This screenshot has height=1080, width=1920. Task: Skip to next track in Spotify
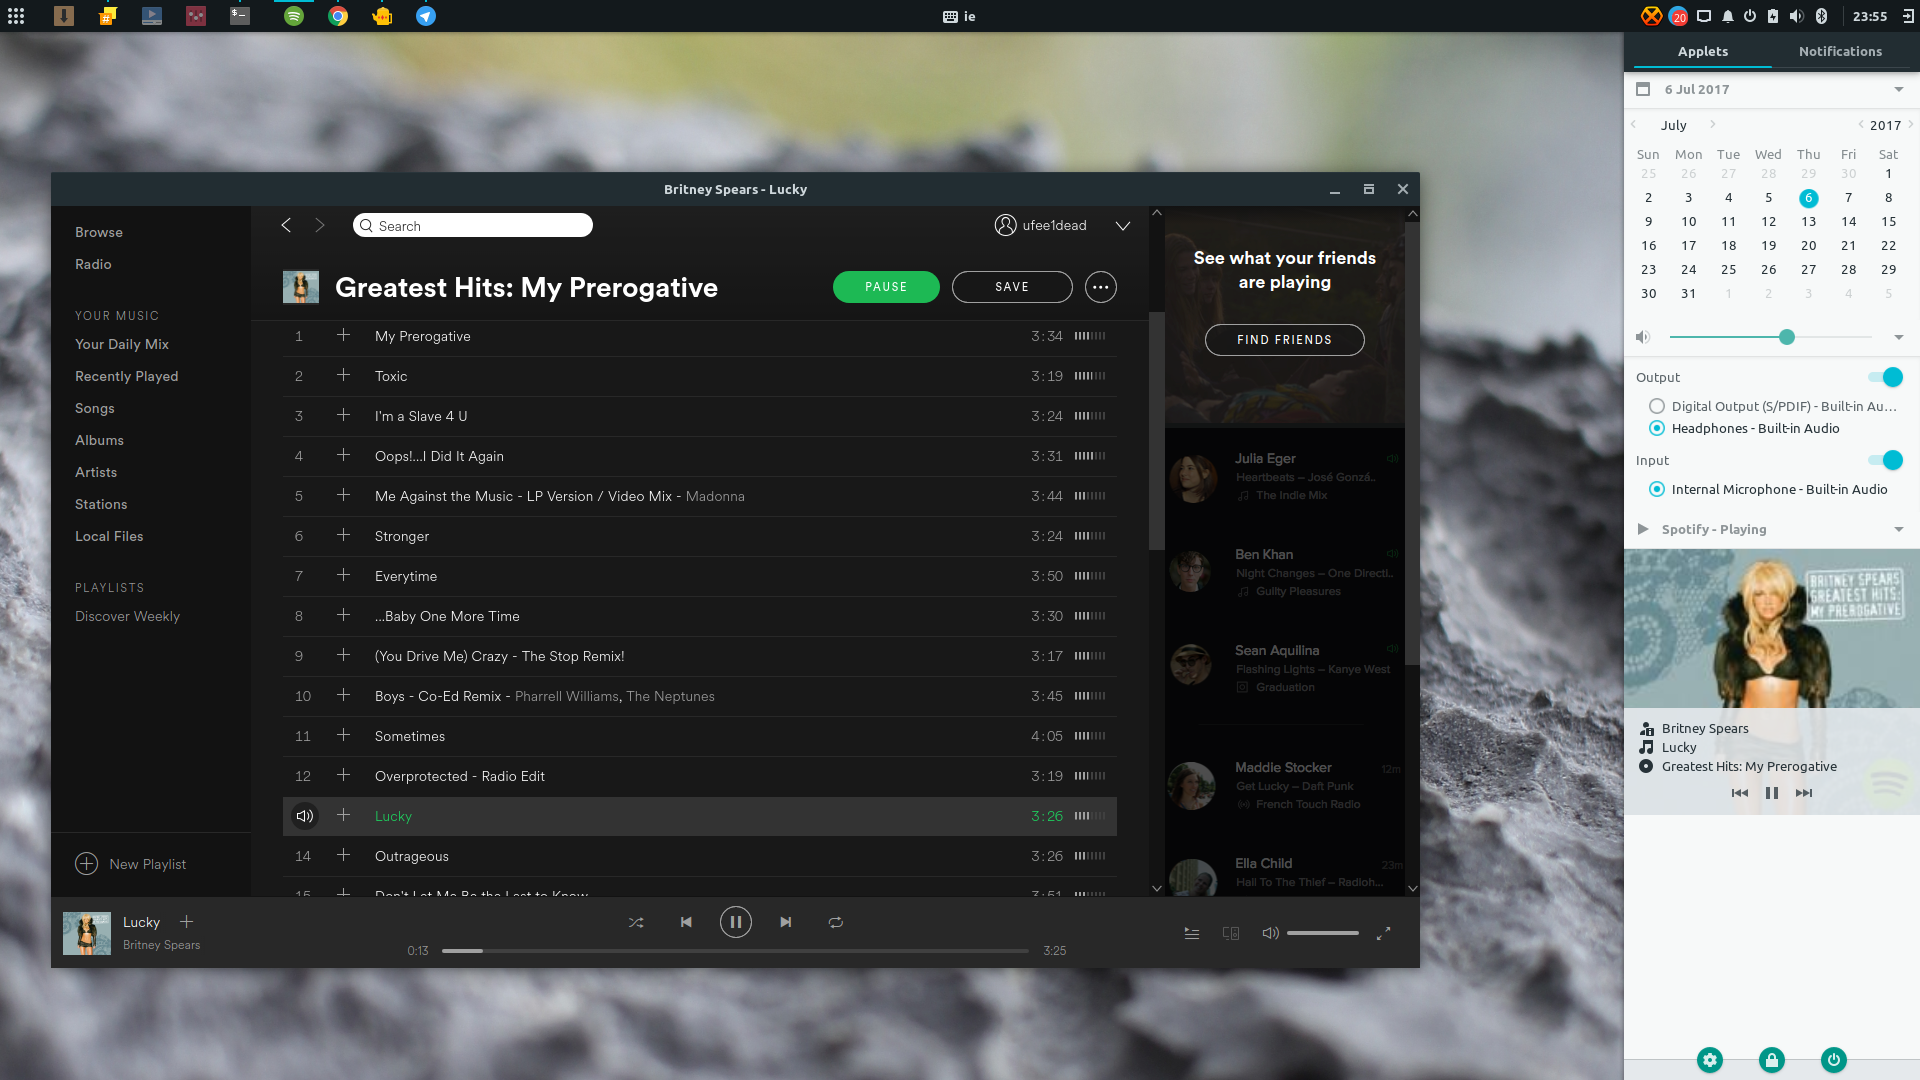click(x=786, y=922)
